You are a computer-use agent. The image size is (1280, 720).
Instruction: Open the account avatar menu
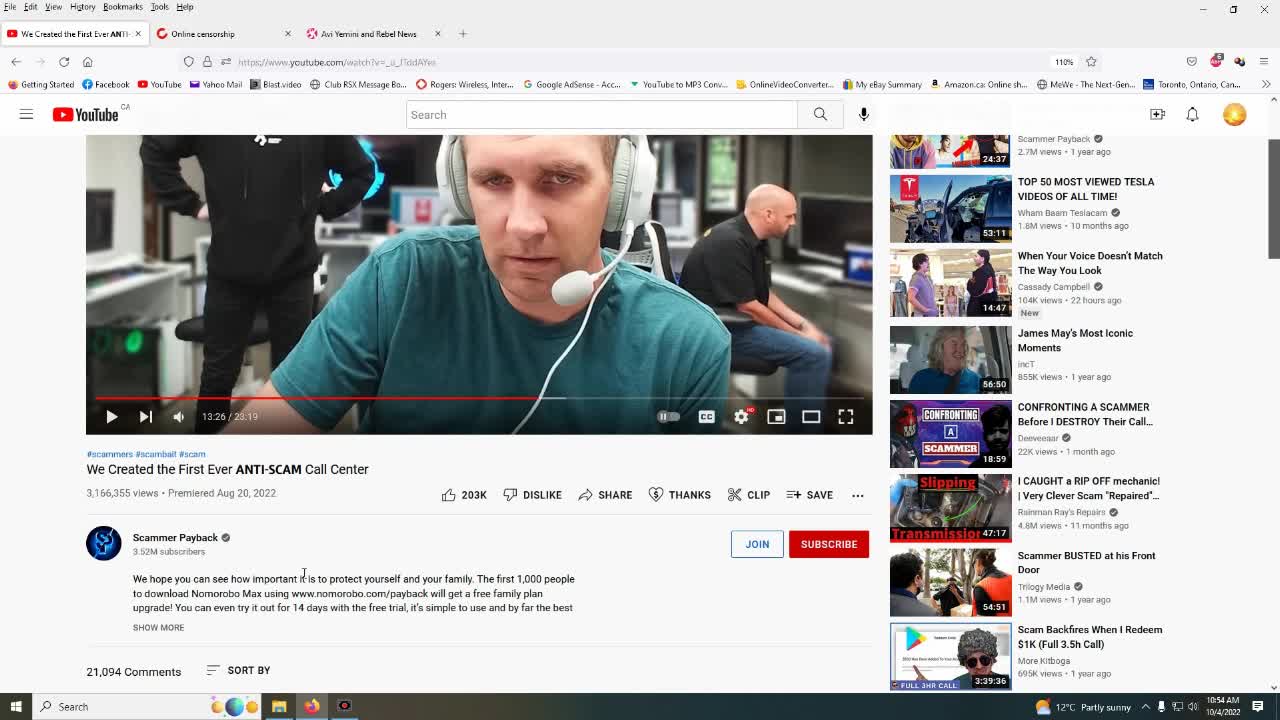pos(1235,115)
